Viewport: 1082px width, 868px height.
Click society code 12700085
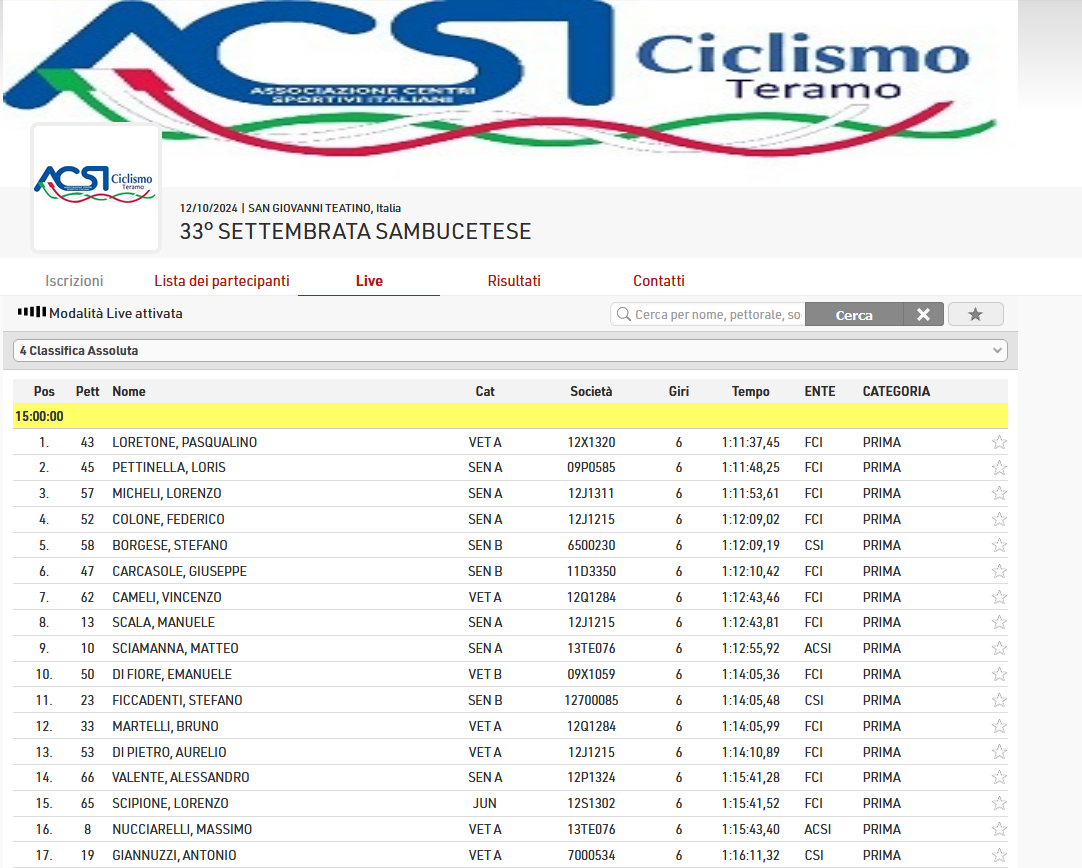click(x=591, y=700)
